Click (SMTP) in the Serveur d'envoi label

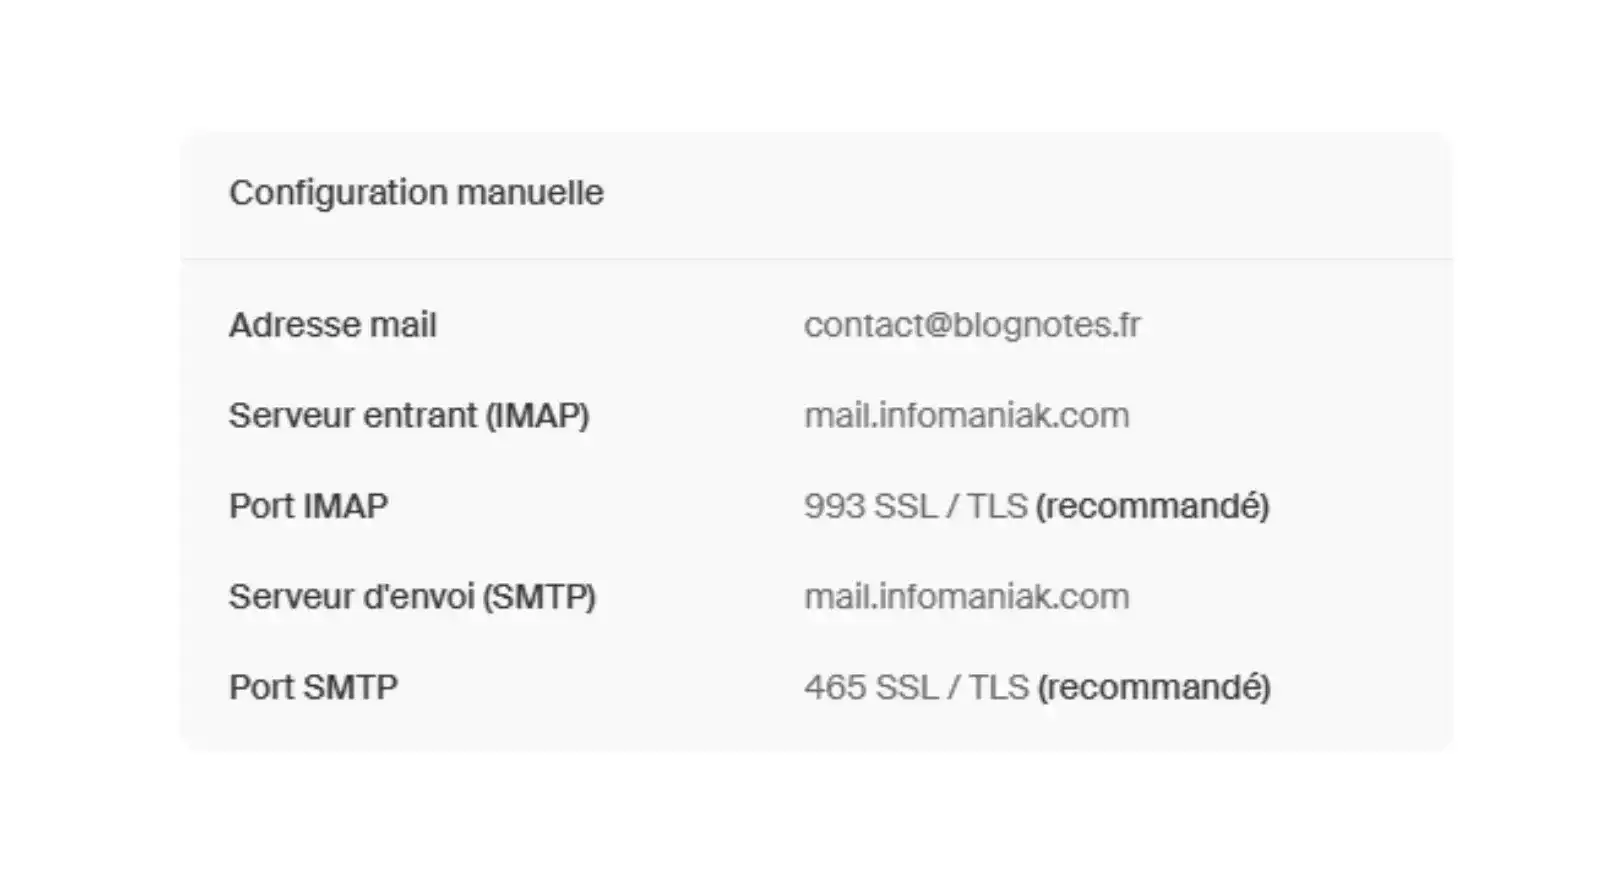[539, 597]
